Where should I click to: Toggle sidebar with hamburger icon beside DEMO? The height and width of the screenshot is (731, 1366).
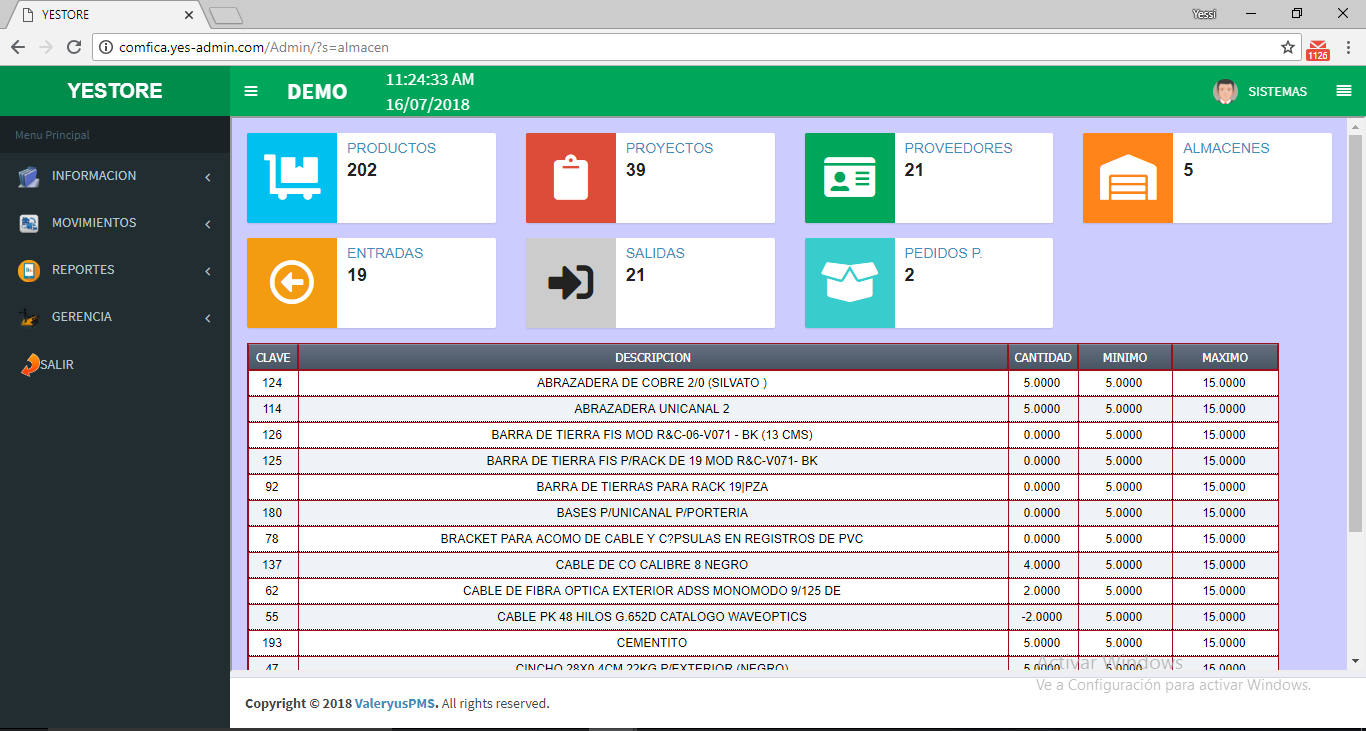pos(251,91)
